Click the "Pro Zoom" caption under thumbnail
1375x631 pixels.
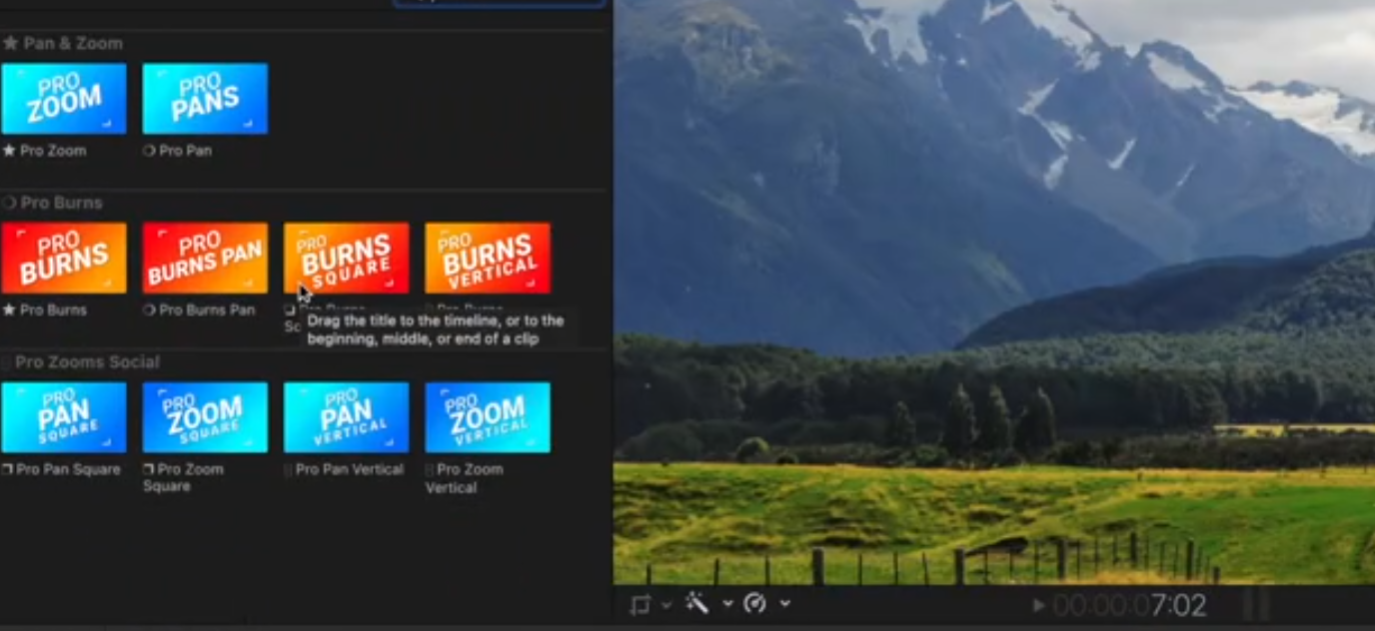[53, 151]
